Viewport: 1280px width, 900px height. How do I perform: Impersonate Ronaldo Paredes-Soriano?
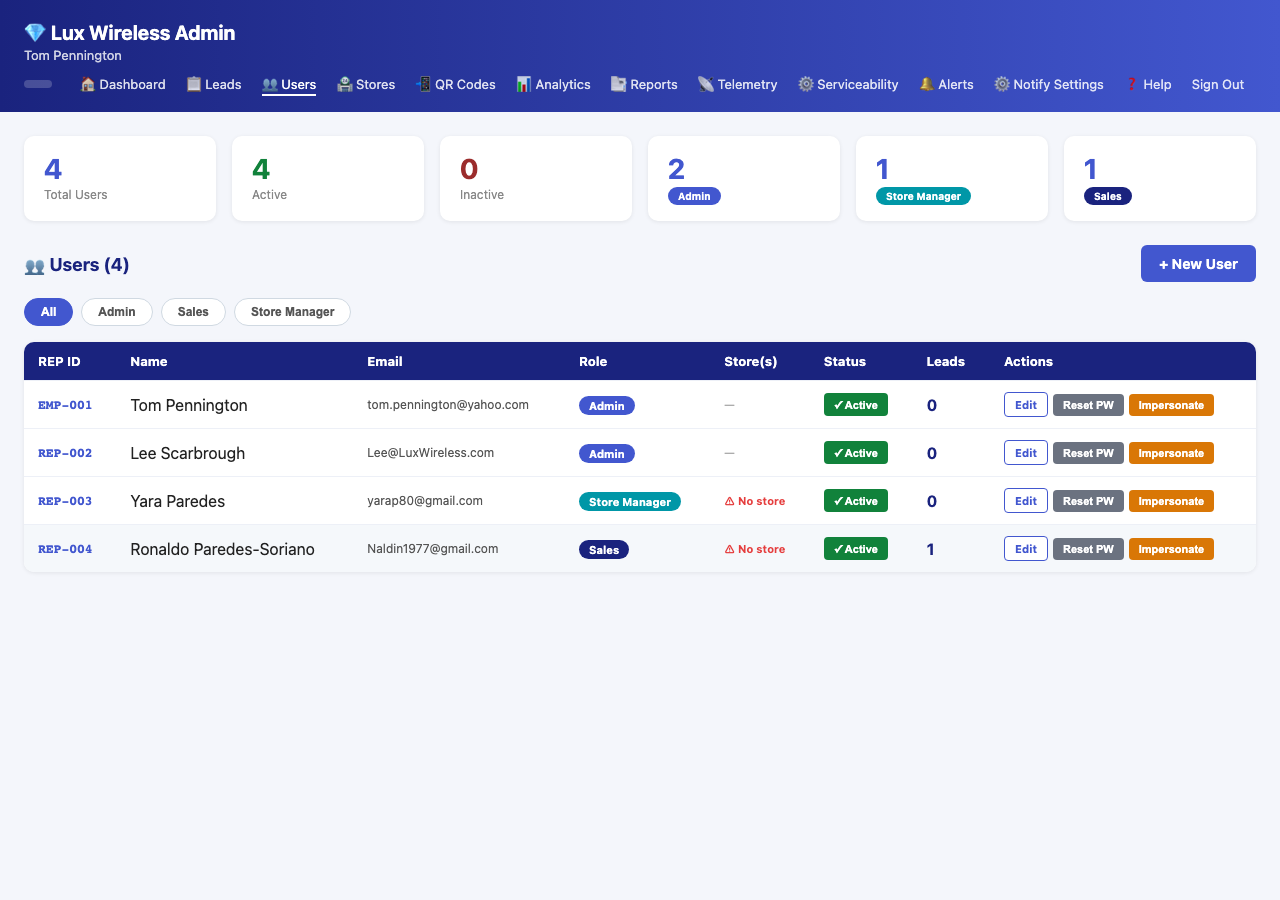[x=1171, y=549]
